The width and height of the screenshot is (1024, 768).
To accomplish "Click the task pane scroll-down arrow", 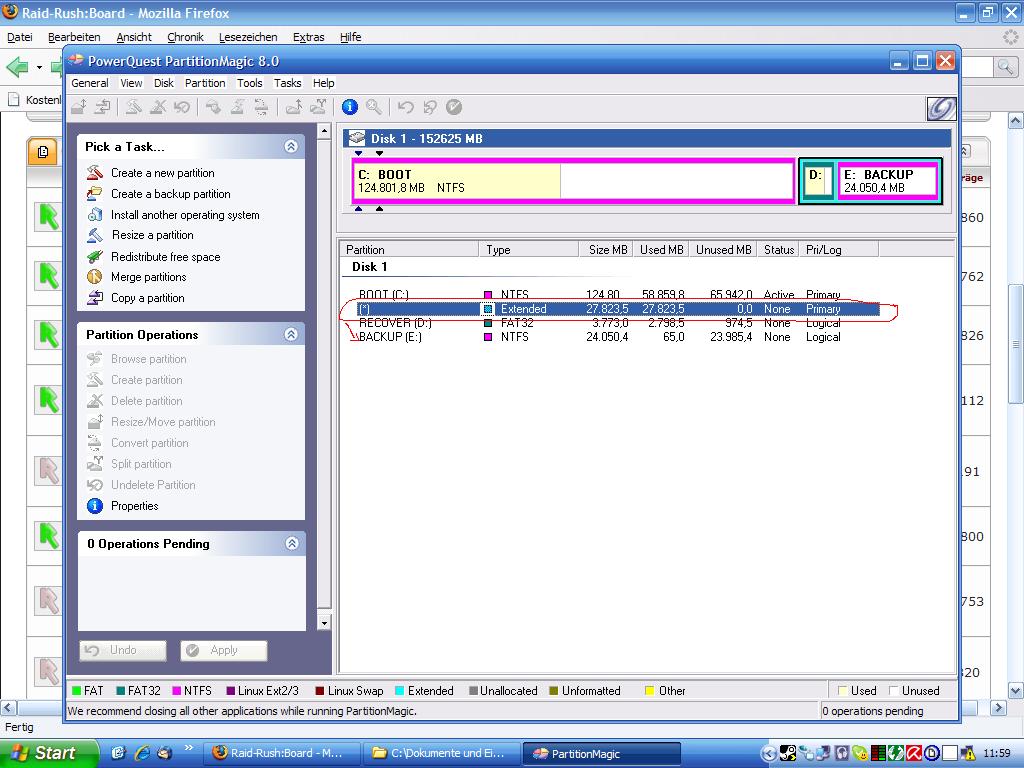I will 324,622.
